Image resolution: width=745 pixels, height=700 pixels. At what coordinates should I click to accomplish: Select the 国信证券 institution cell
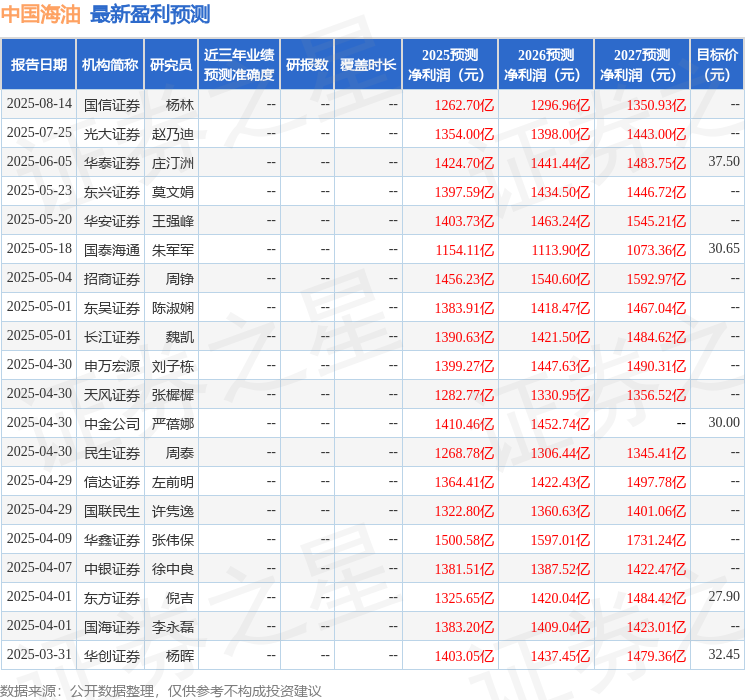coord(112,105)
